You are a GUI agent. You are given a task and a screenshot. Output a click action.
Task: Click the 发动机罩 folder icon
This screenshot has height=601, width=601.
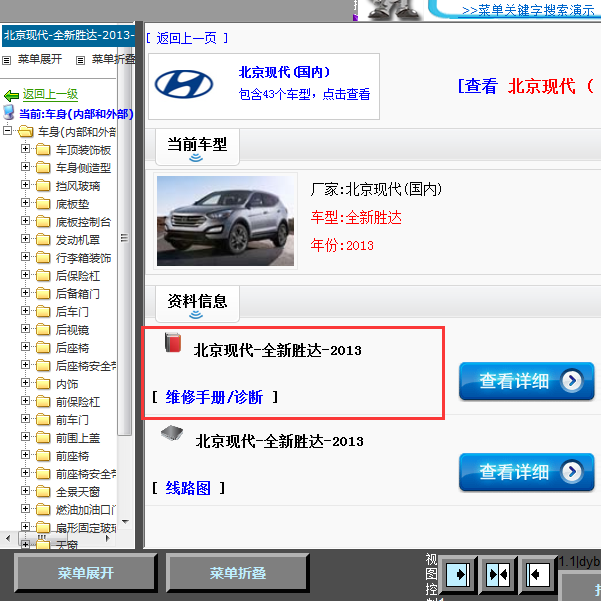coord(43,240)
